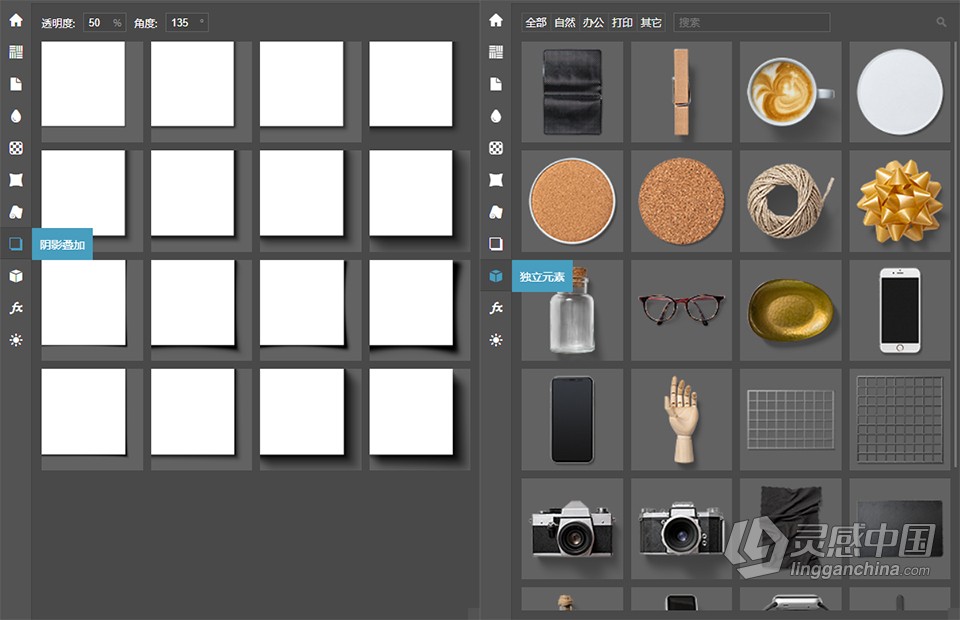Switch to the 全部 category tab
This screenshot has height=620, width=960.
pyautogui.click(x=536, y=23)
